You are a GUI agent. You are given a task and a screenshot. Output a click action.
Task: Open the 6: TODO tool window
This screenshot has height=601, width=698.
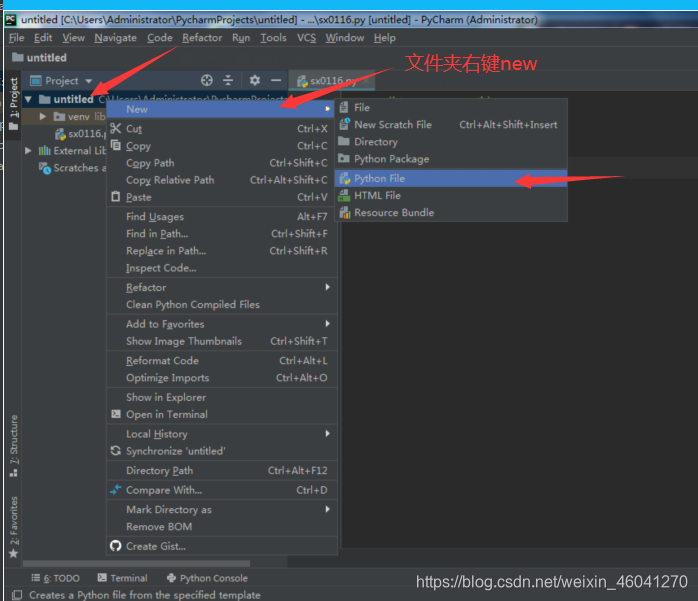(x=55, y=578)
